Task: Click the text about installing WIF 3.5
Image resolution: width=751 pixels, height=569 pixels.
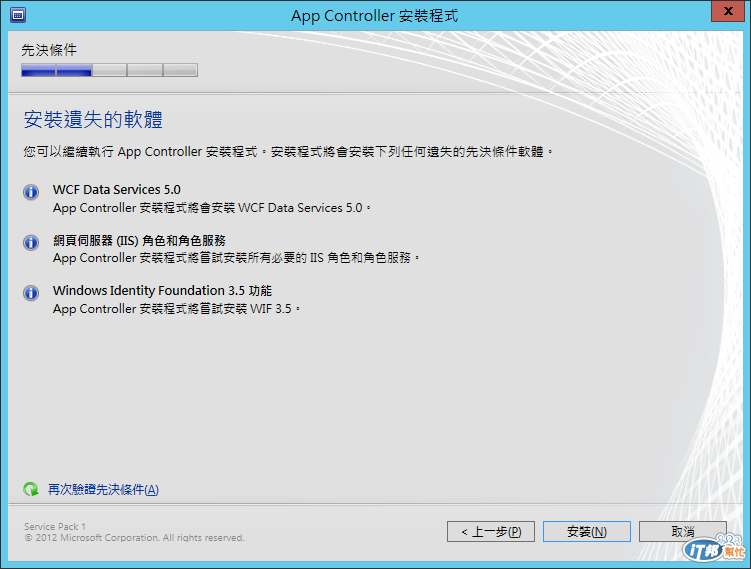Action: coord(176,309)
